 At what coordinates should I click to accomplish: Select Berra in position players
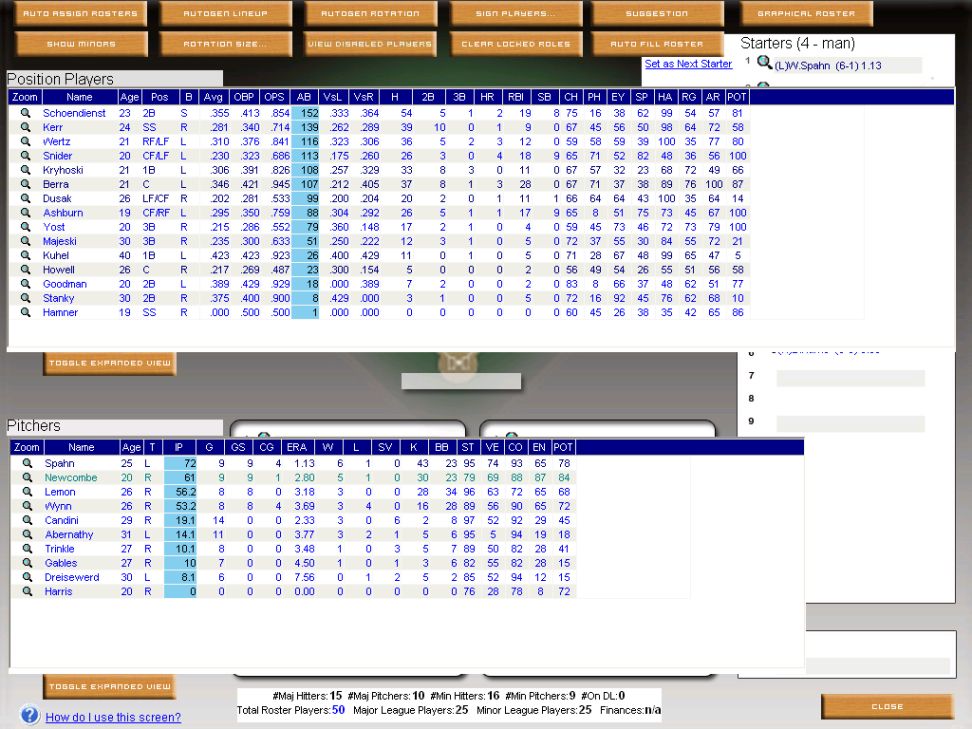click(56, 184)
